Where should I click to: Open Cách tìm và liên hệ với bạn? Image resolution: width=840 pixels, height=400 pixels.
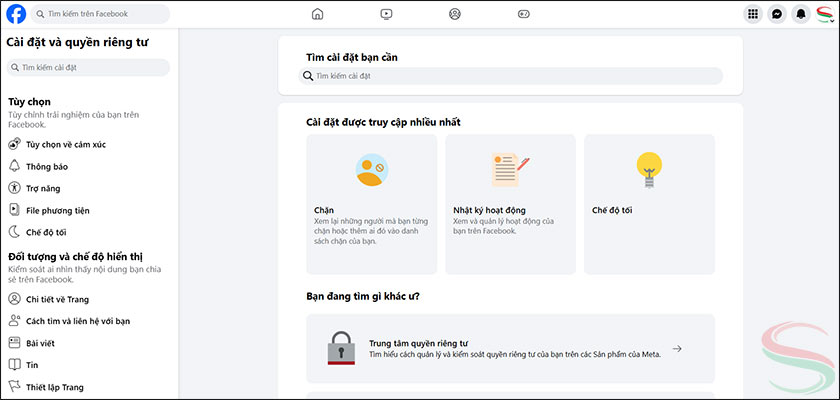click(x=78, y=321)
